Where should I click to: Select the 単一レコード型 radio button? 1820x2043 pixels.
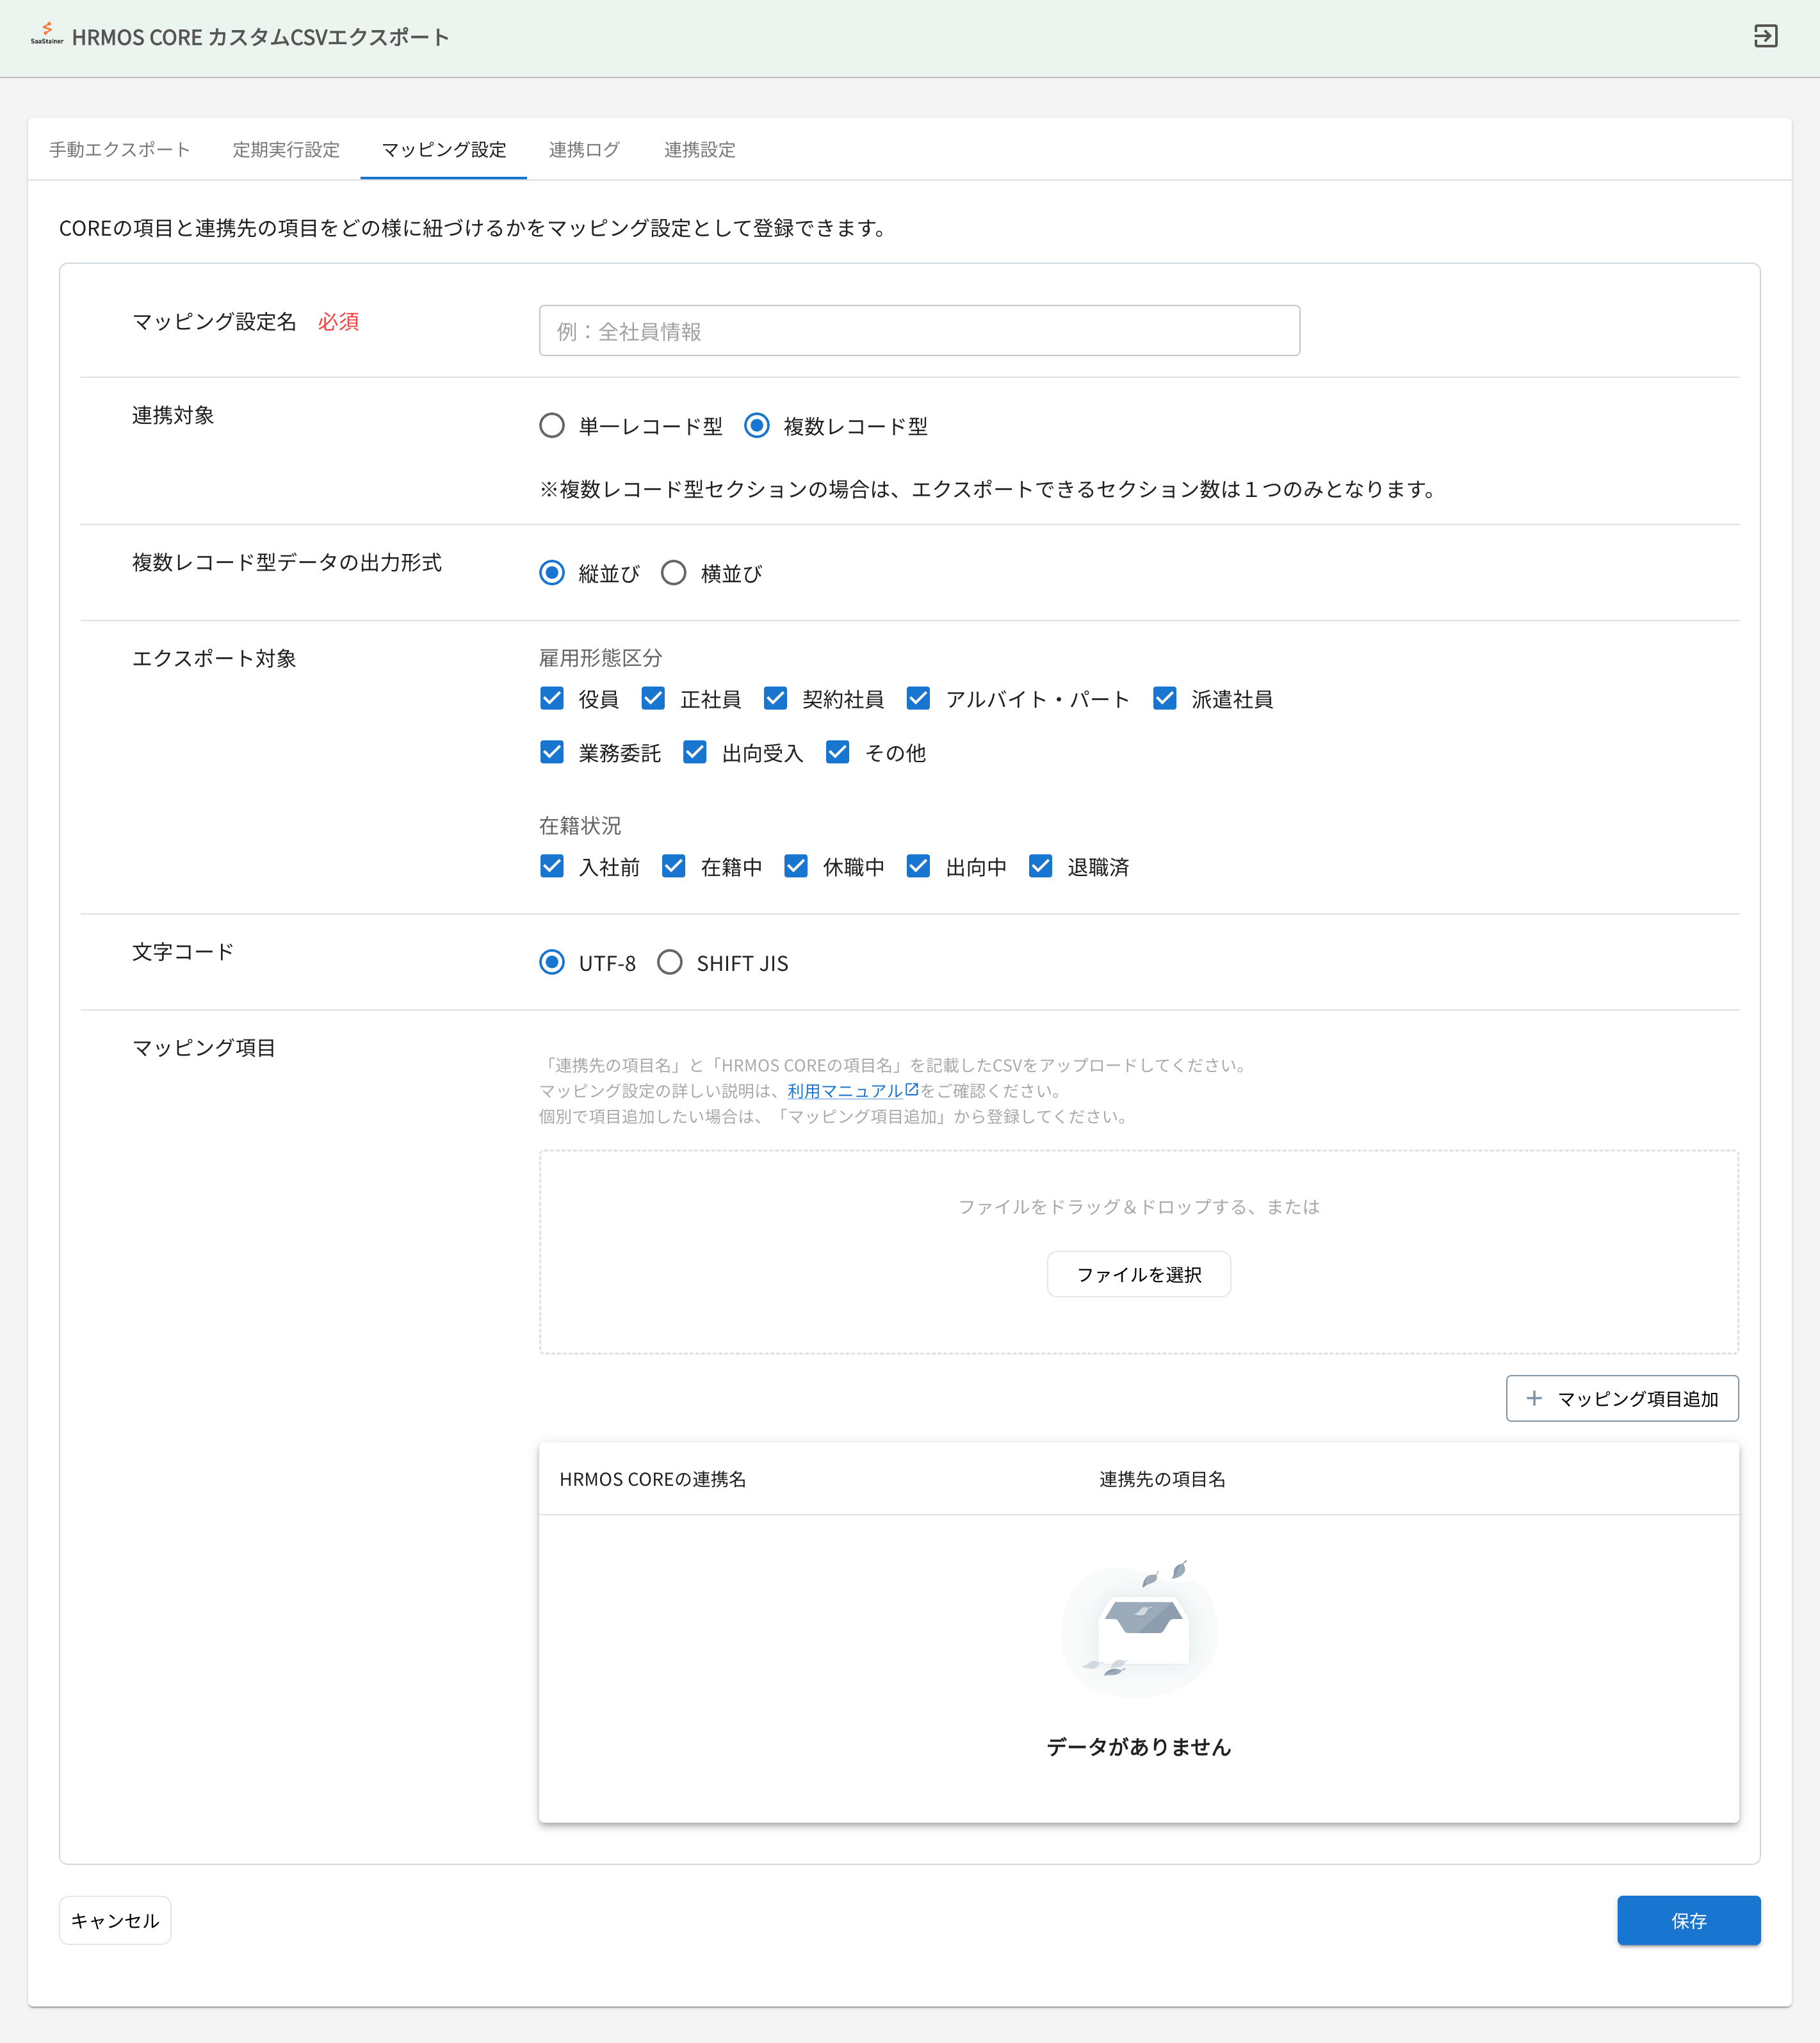552,425
